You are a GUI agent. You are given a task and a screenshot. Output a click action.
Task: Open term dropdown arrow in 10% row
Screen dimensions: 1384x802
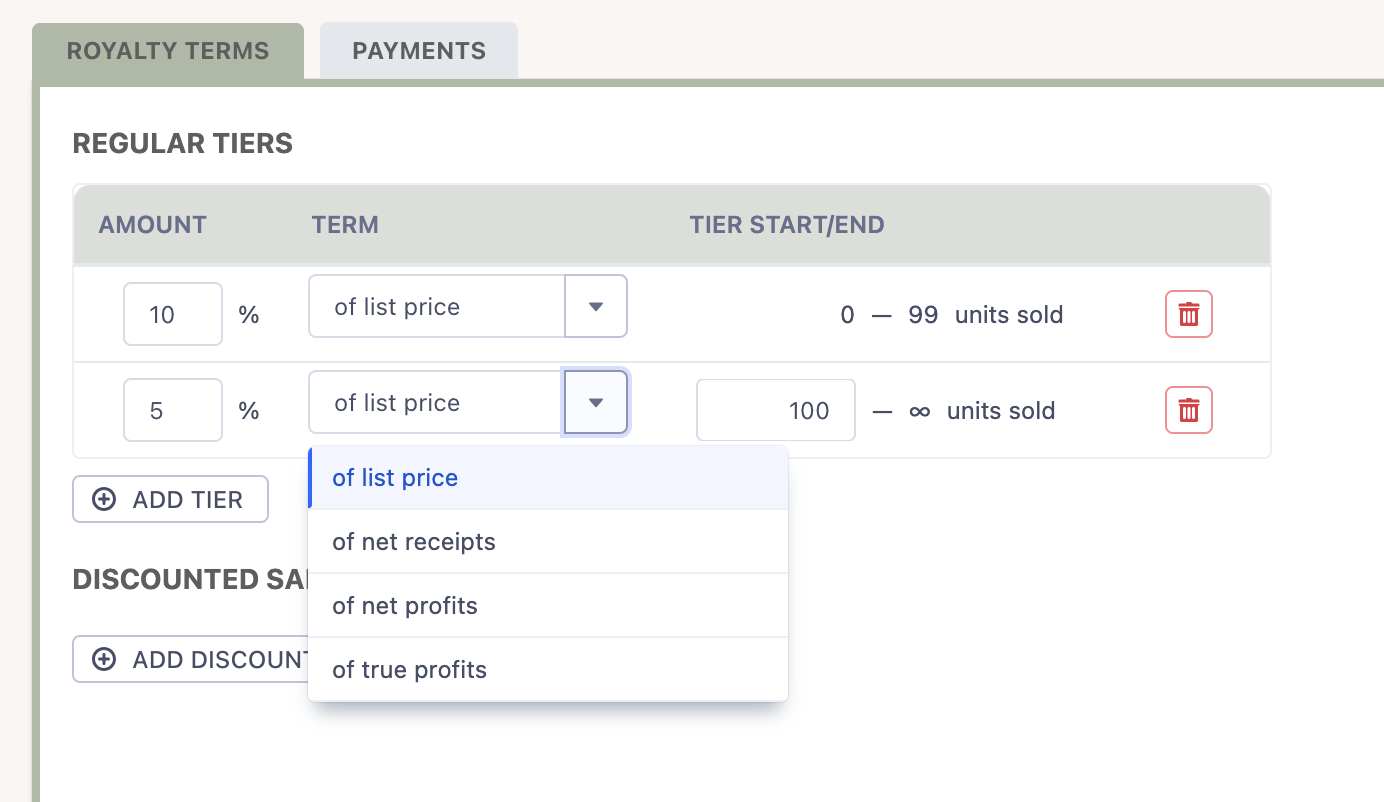[596, 307]
